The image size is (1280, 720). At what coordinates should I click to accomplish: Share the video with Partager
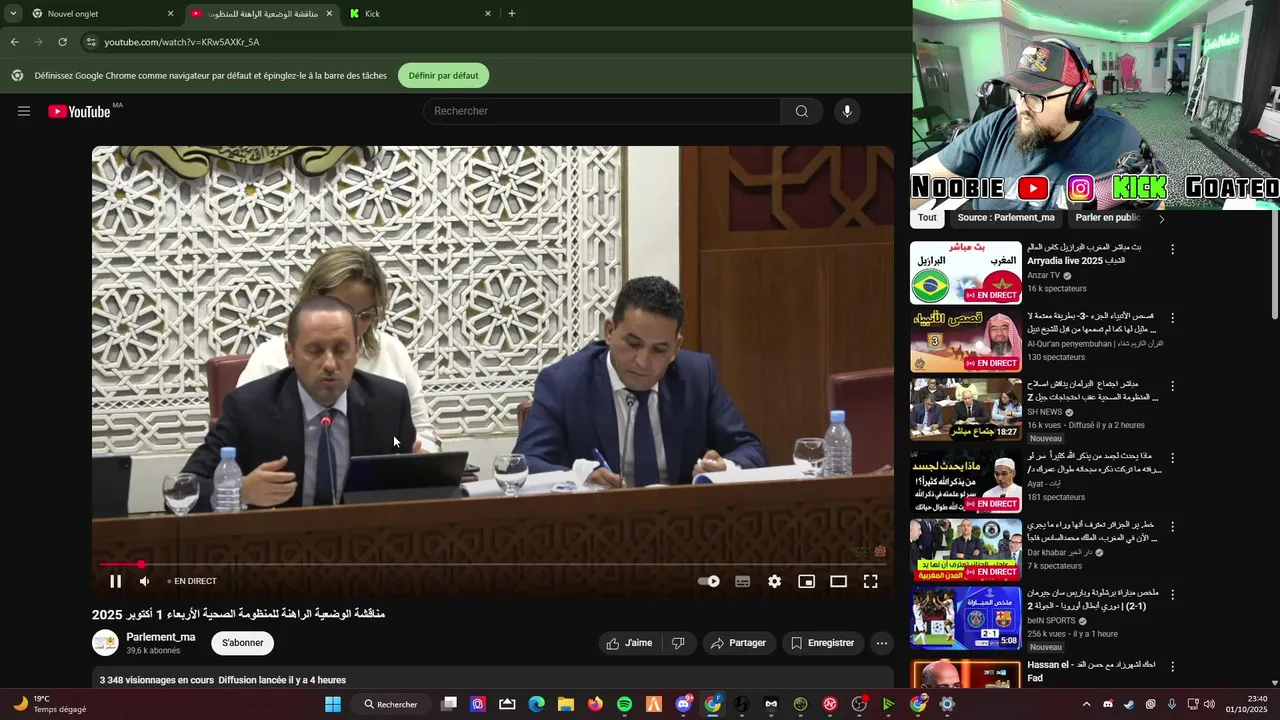point(738,643)
